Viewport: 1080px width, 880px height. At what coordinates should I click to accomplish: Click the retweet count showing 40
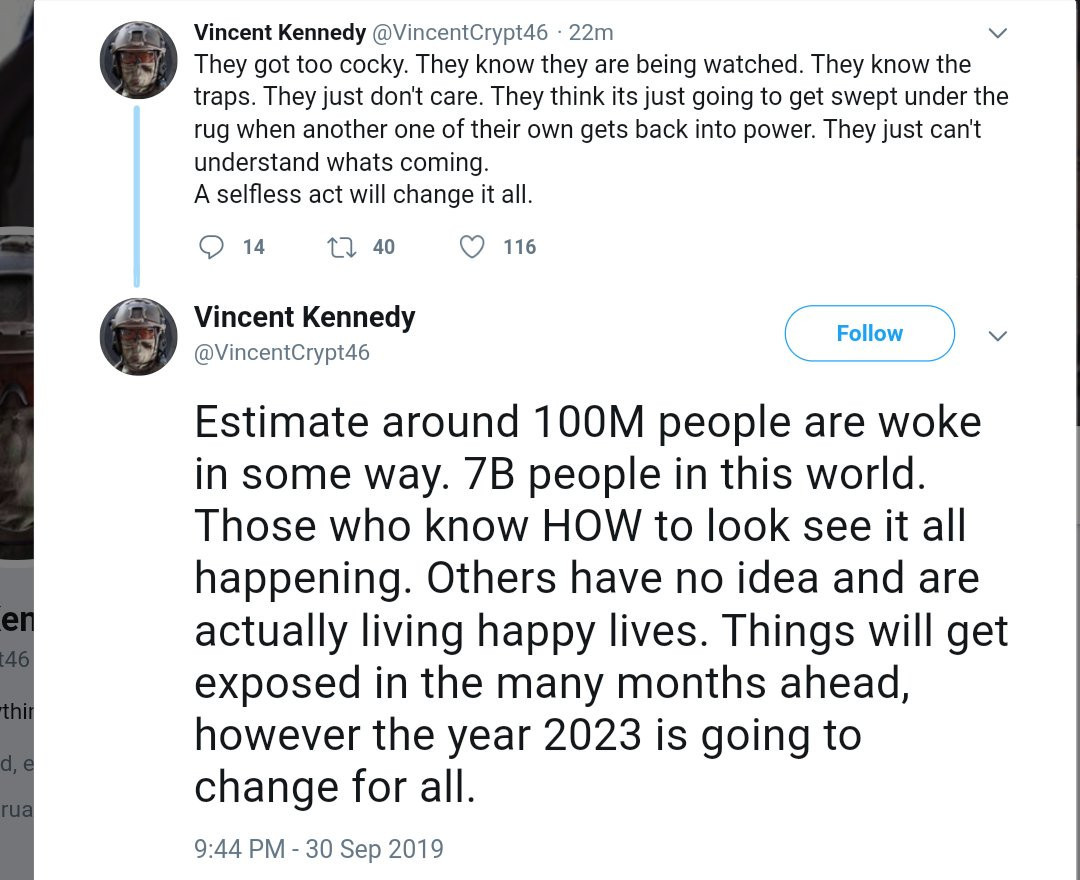point(384,247)
